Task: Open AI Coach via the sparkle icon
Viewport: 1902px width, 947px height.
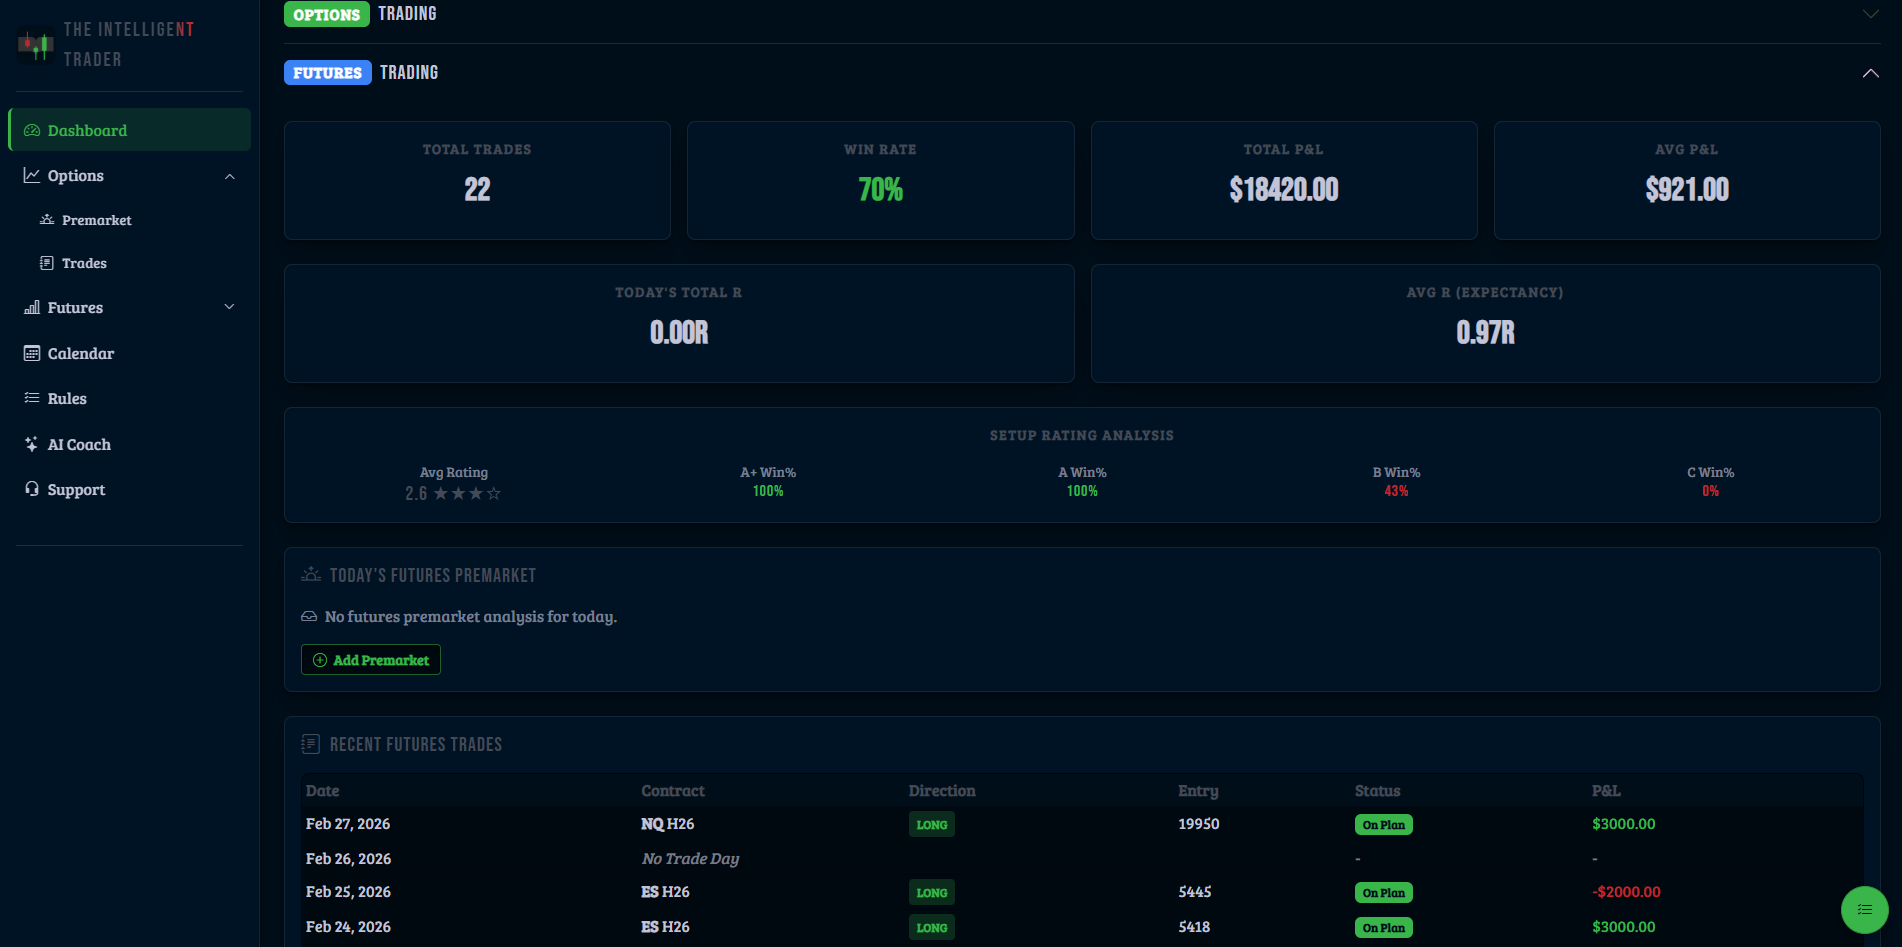Action: pos(31,444)
